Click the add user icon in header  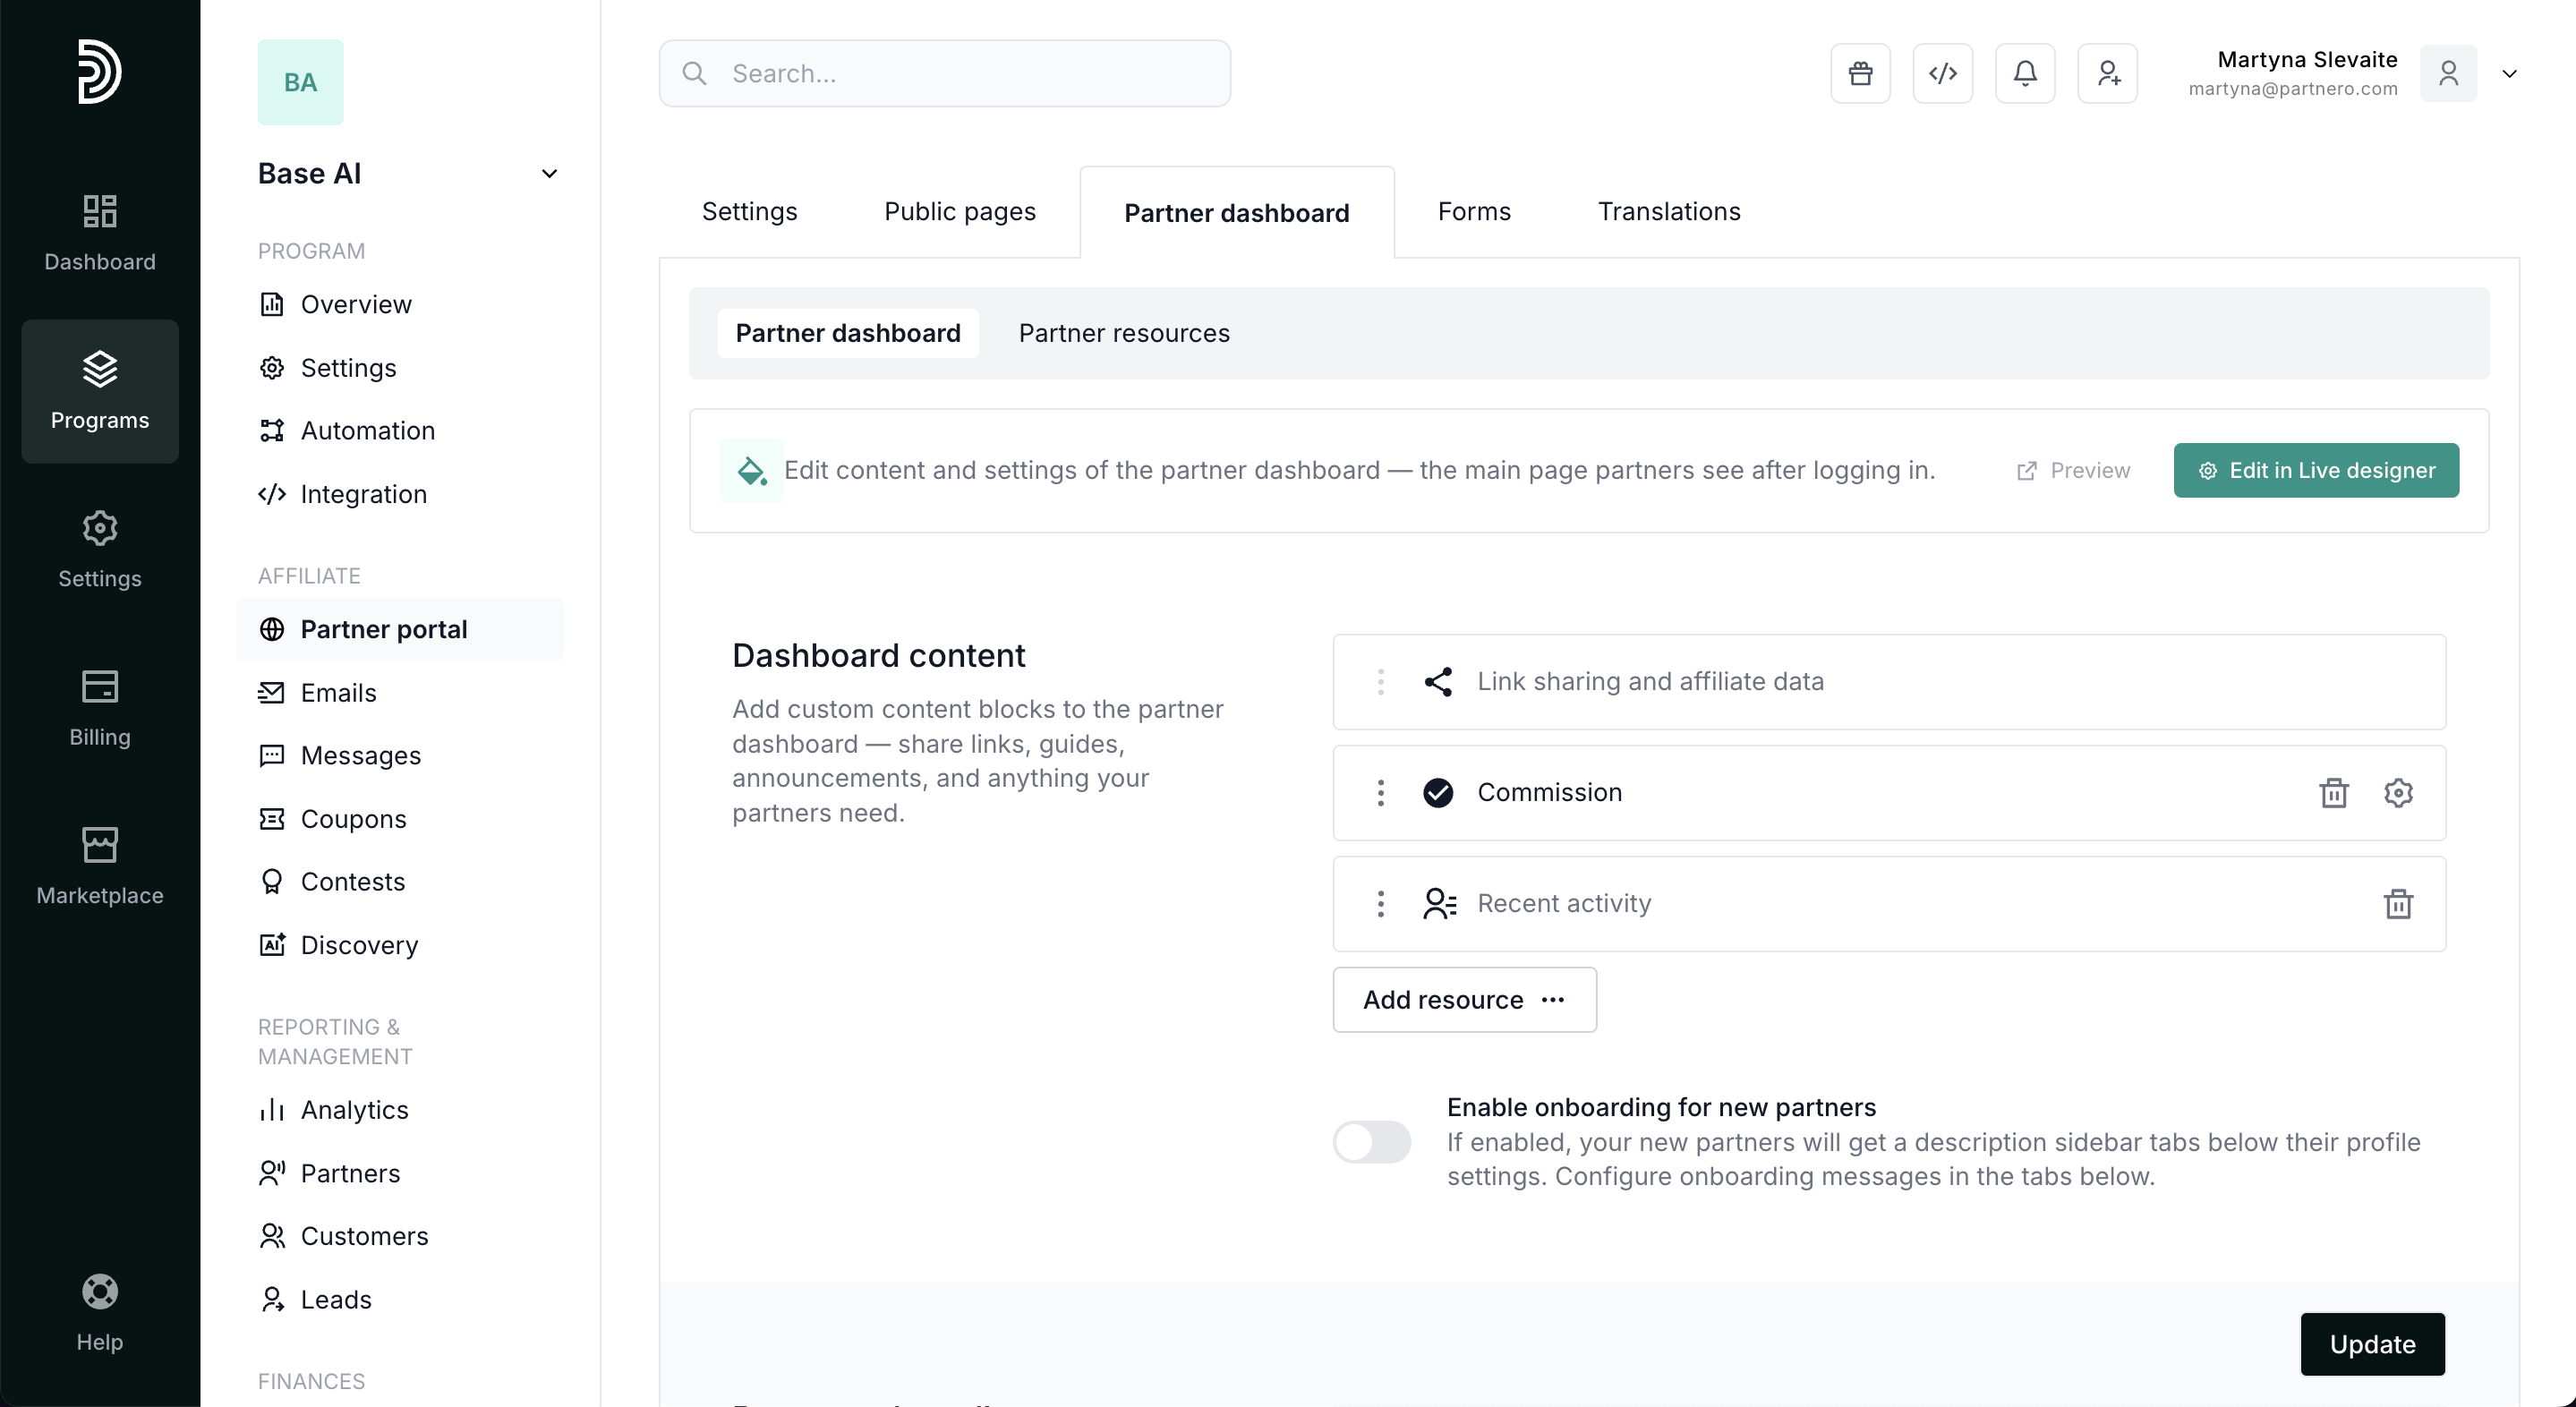point(2107,73)
